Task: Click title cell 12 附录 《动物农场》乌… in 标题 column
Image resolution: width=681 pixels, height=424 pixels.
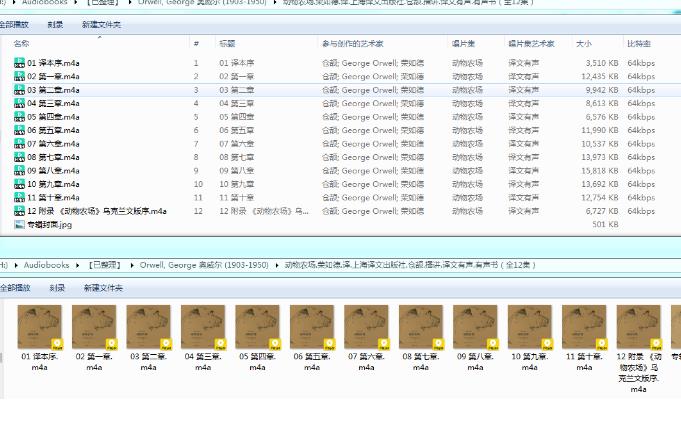Action: pos(264,211)
